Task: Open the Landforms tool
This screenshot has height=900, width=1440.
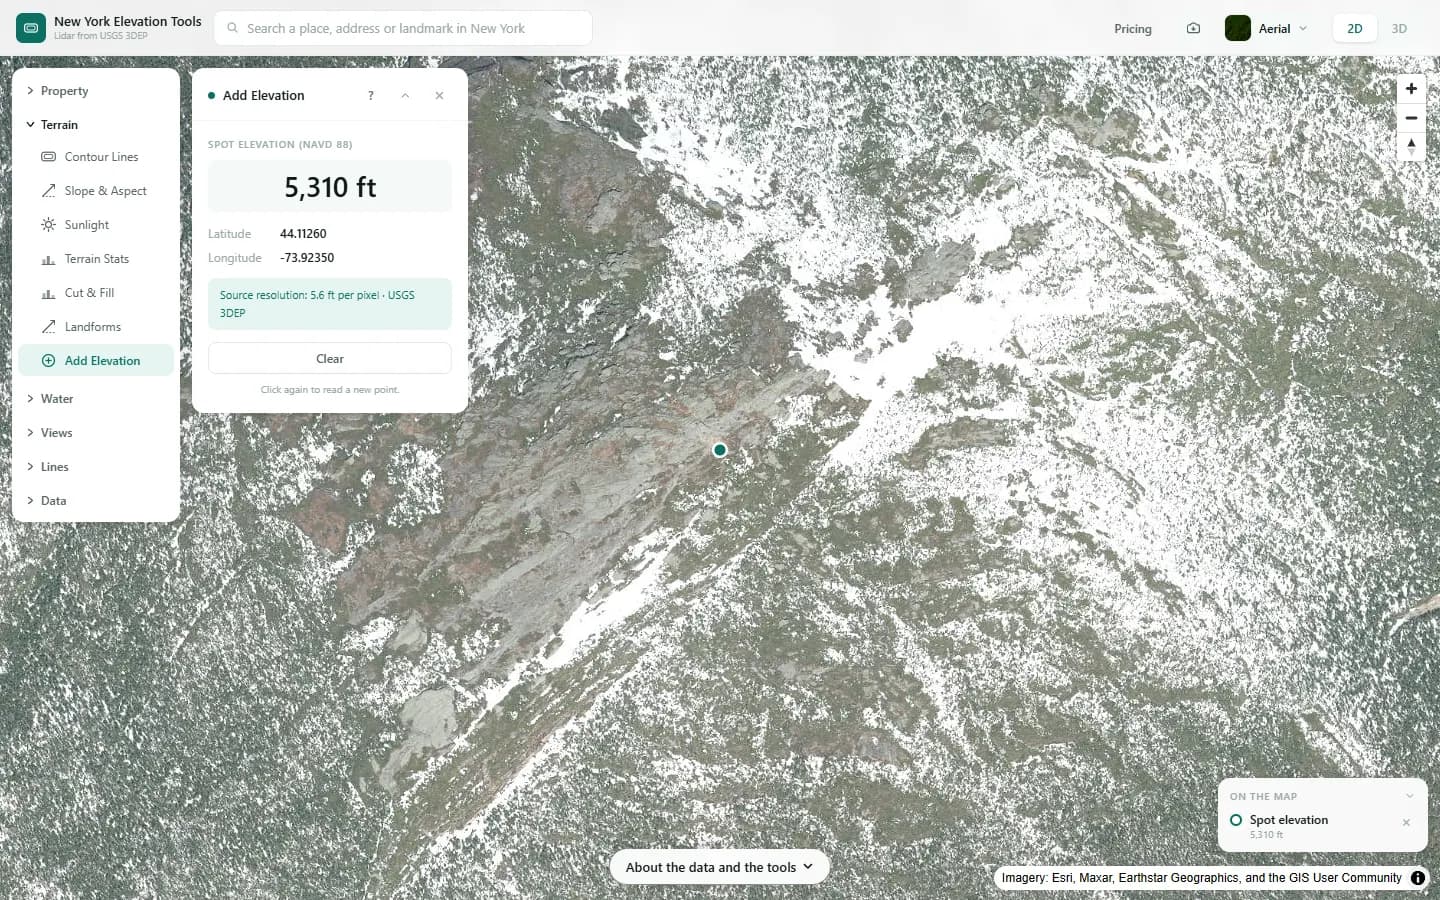Action: (x=96, y=327)
